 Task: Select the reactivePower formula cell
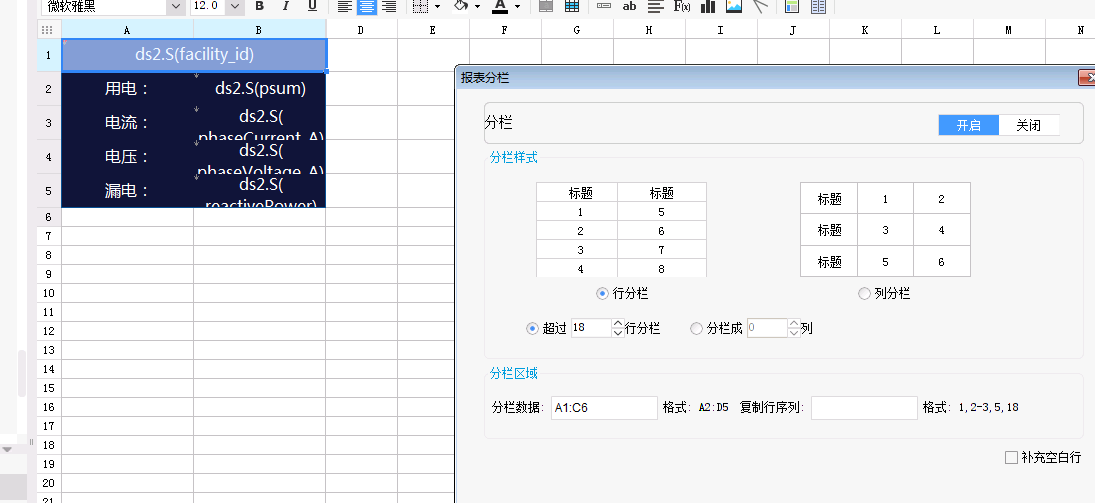pos(260,191)
